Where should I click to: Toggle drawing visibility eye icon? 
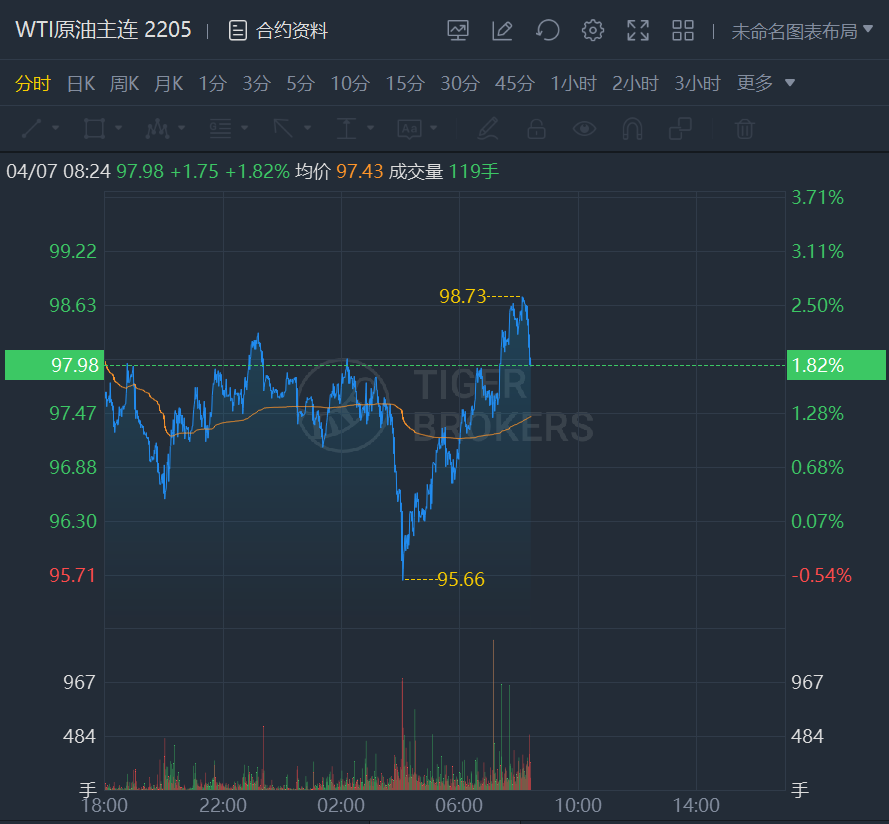point(584,129)
